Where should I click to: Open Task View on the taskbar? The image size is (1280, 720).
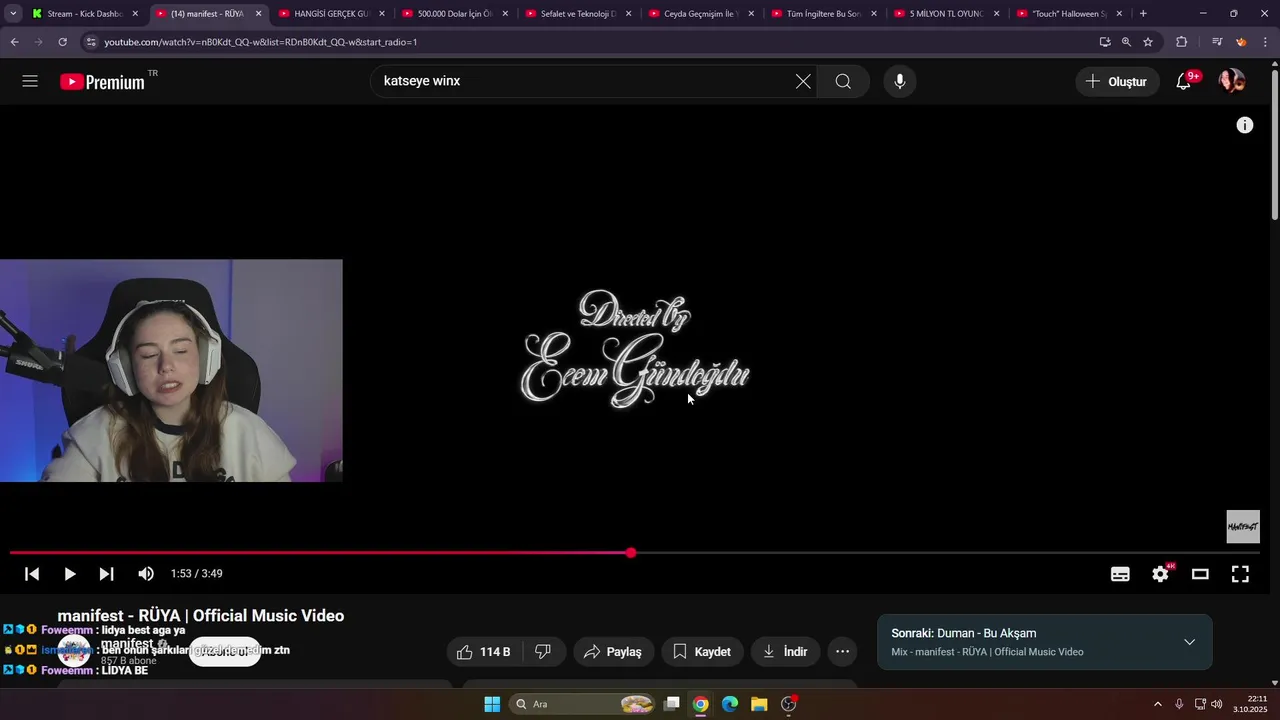tap(672, 704)
